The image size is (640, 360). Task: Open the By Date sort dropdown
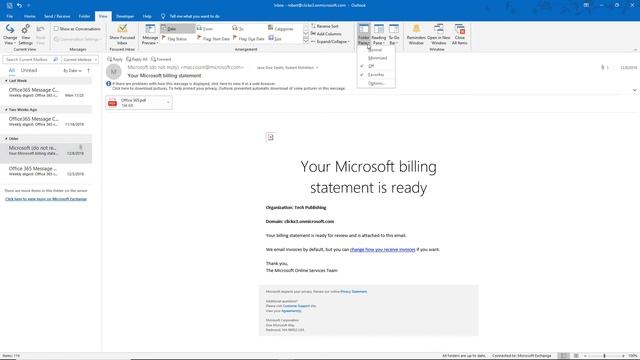tap(72, 71)
